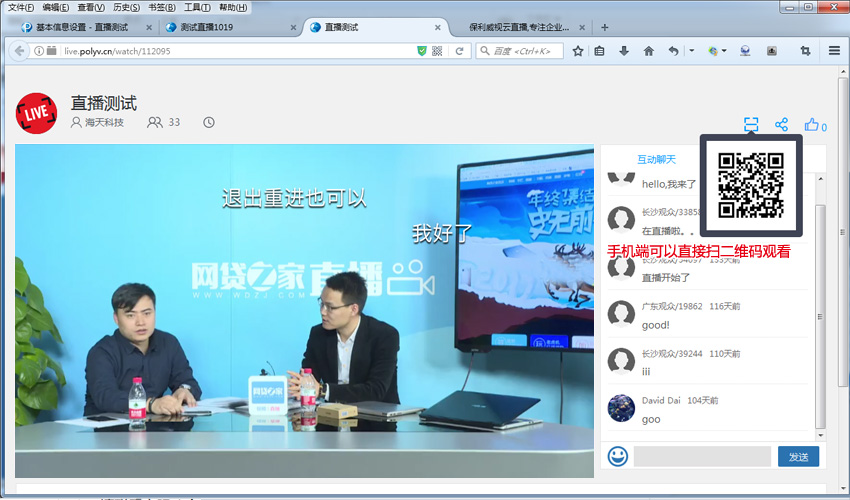Open the 文件(F) menu
The height and width of the screenshot is (500, 850).
click(21, 7)
